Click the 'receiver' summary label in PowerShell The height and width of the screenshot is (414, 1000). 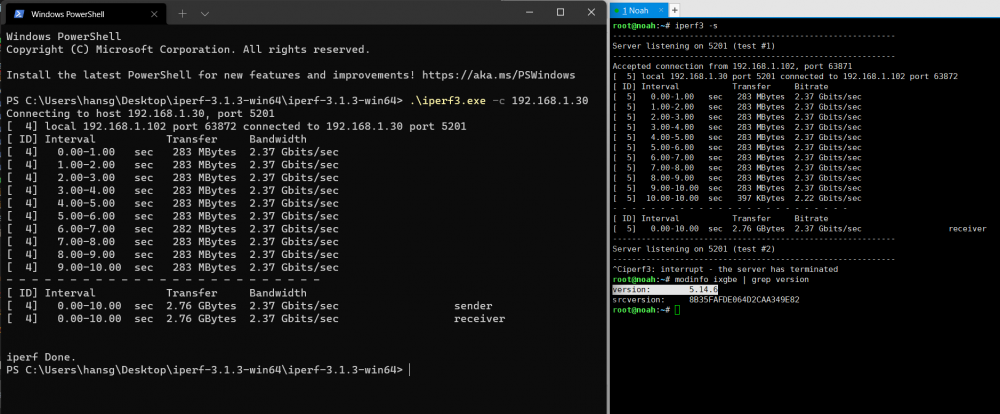tap(480, 318)
